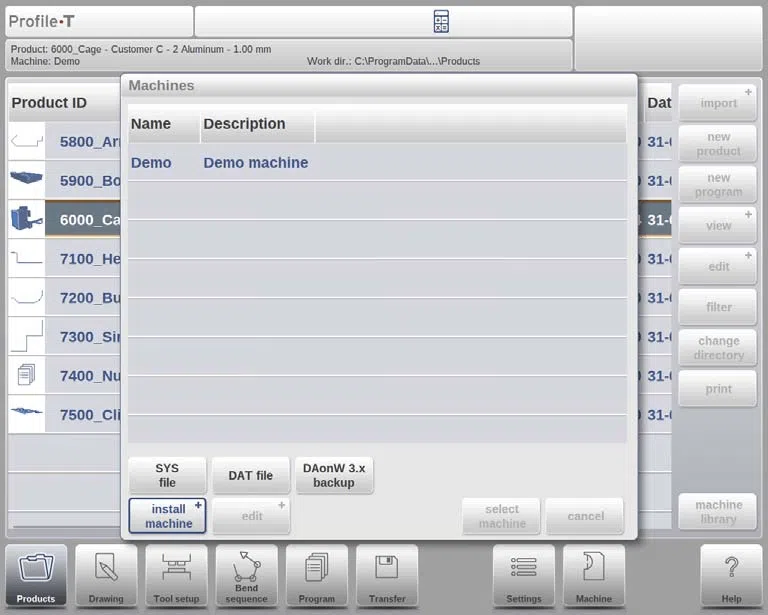
Task: Select the 7500 product row text
Action: (90, 415)
